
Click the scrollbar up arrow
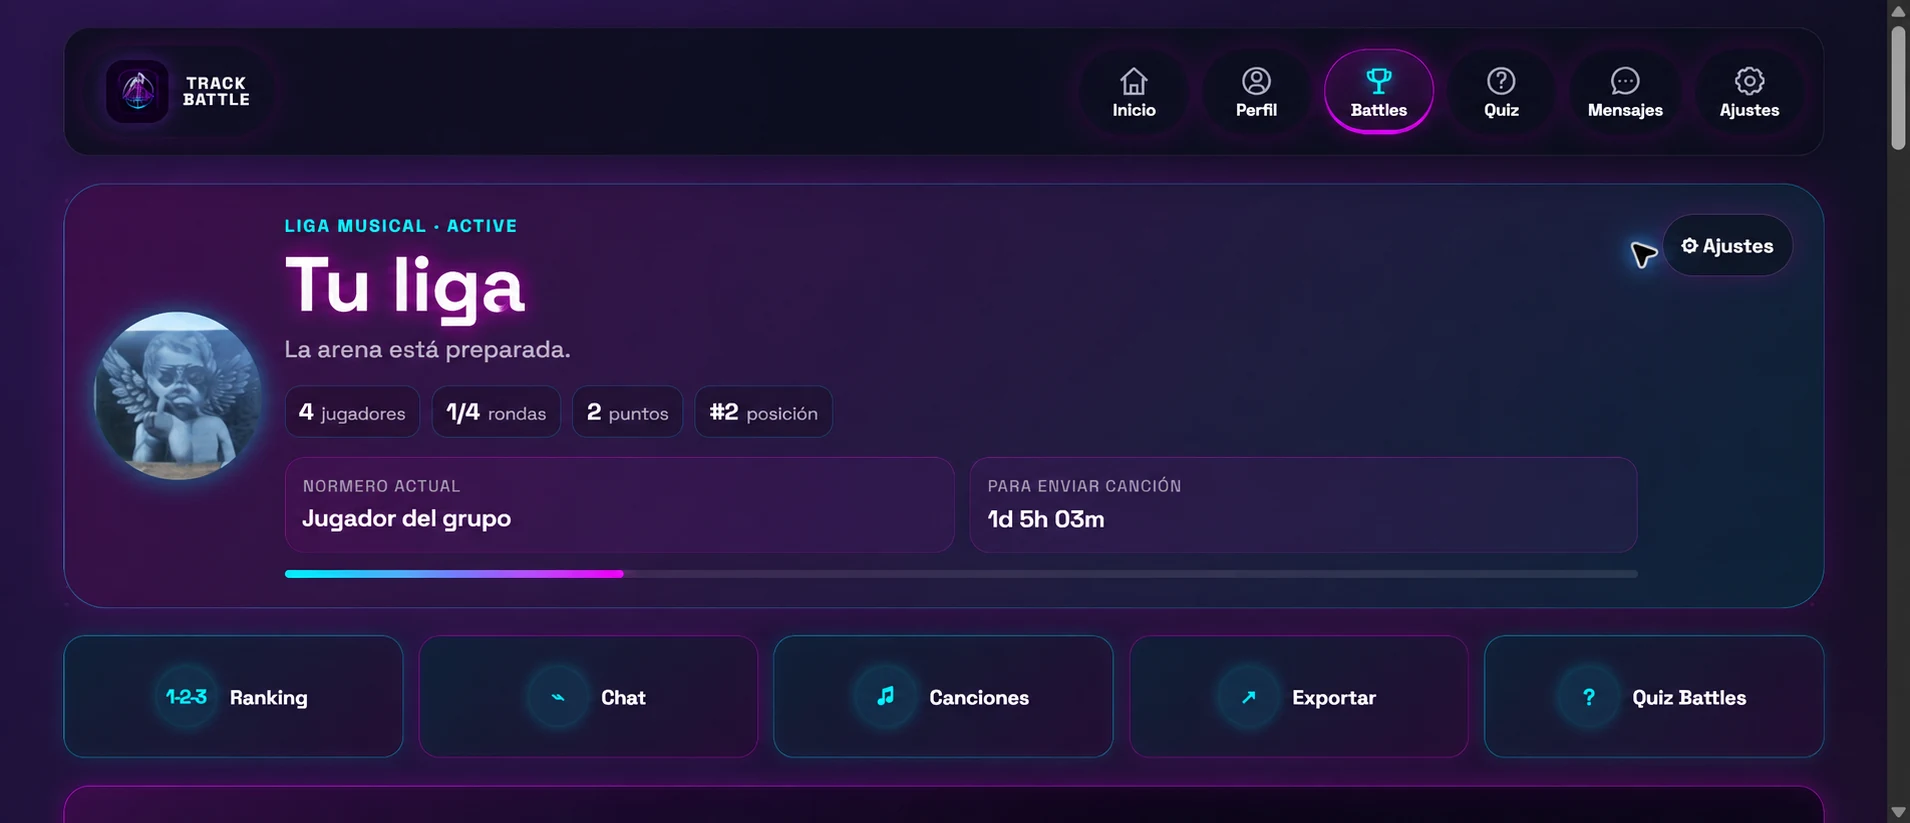point(1898,10)
